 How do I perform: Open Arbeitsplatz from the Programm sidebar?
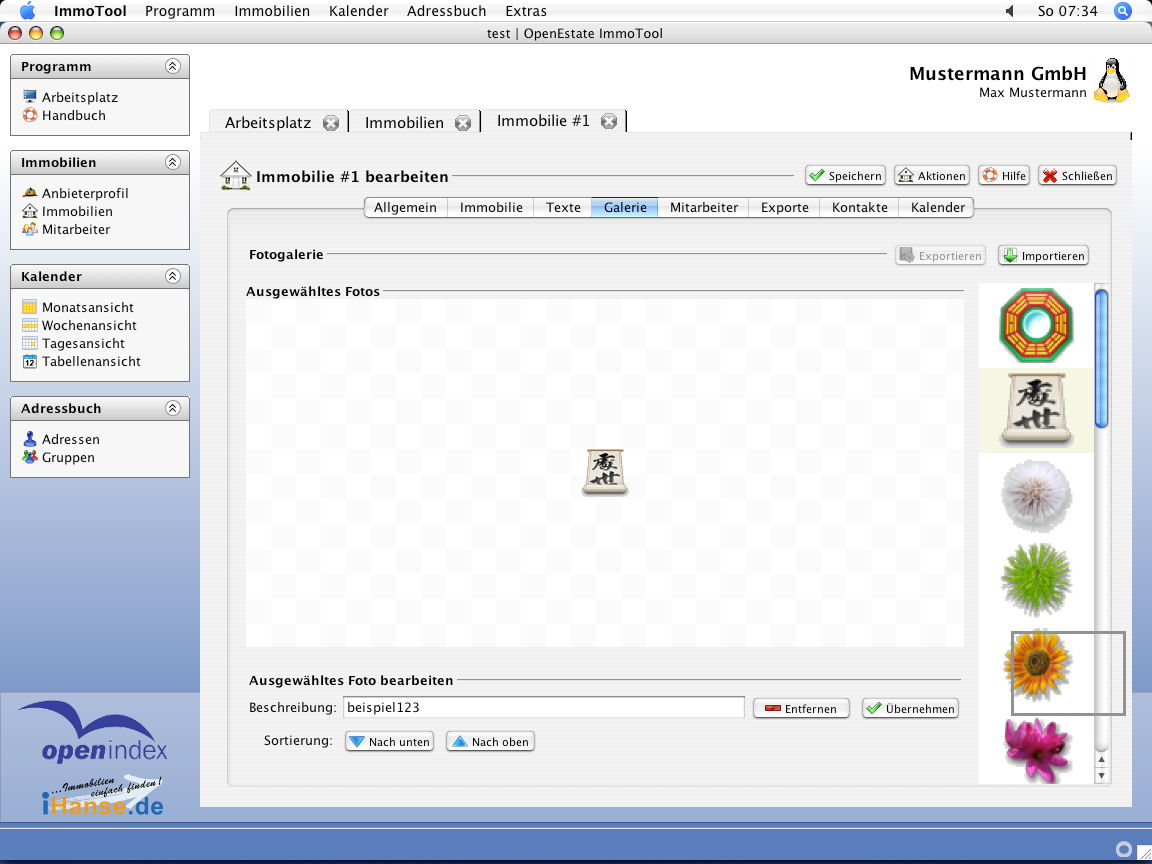tap(79, 98)
